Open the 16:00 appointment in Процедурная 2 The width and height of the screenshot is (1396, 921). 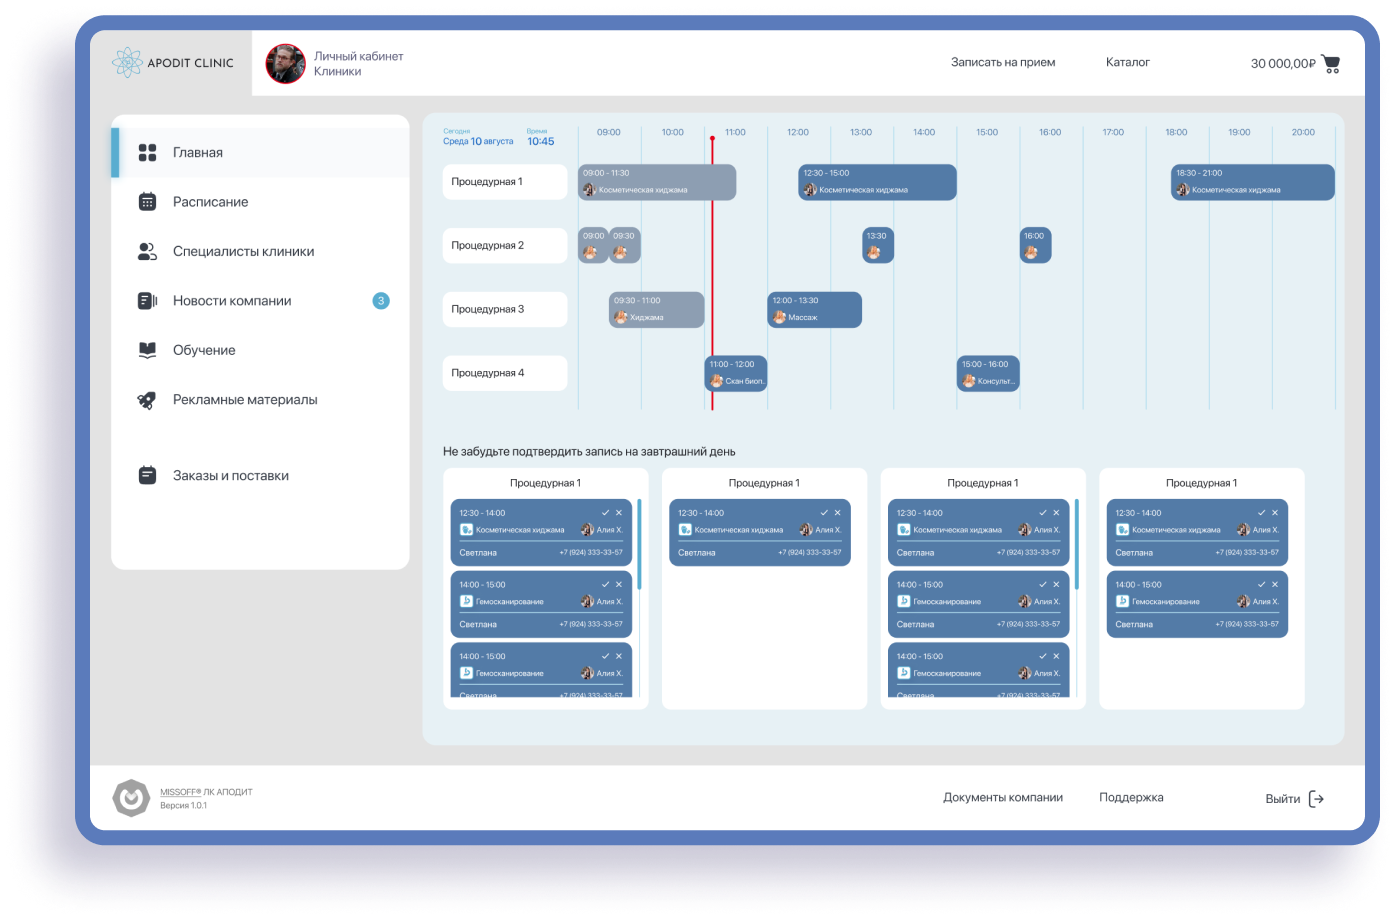(x=1035, y=246)
